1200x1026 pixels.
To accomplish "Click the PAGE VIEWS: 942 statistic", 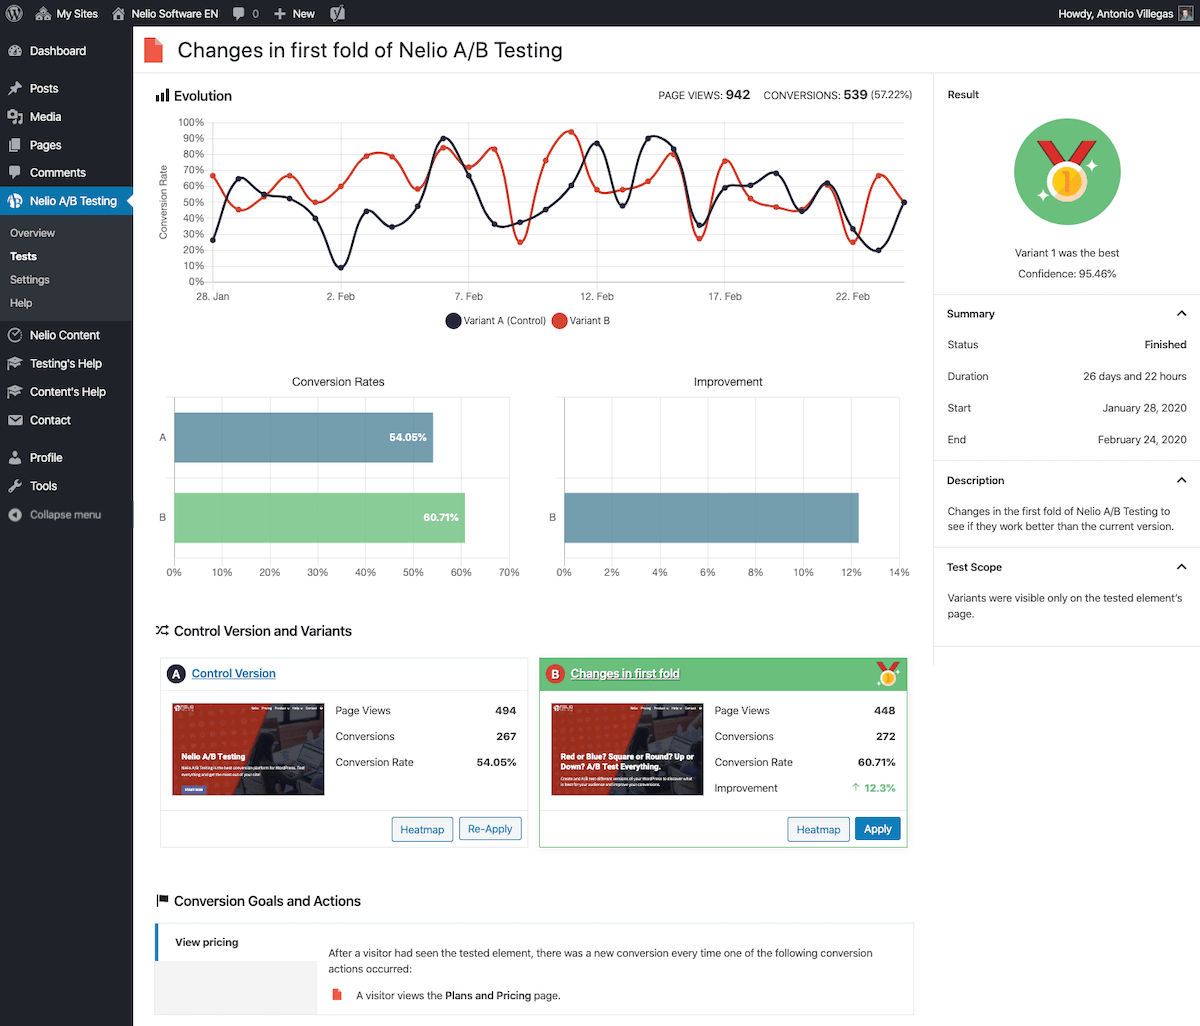I will point(704,95).
